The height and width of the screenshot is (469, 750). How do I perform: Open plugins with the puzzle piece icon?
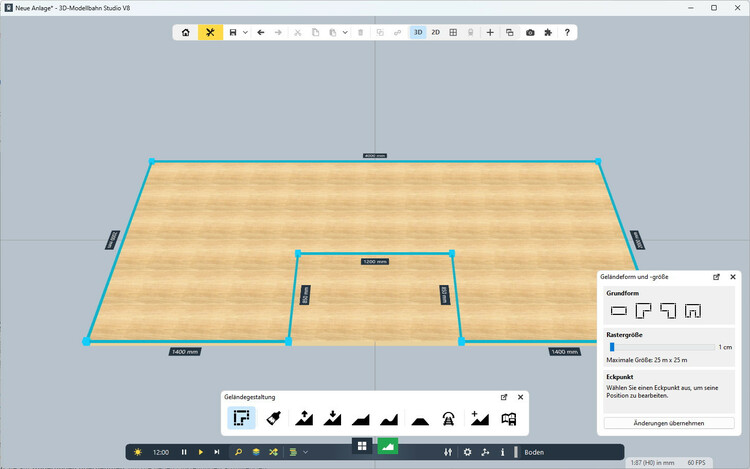click(548, 33)
